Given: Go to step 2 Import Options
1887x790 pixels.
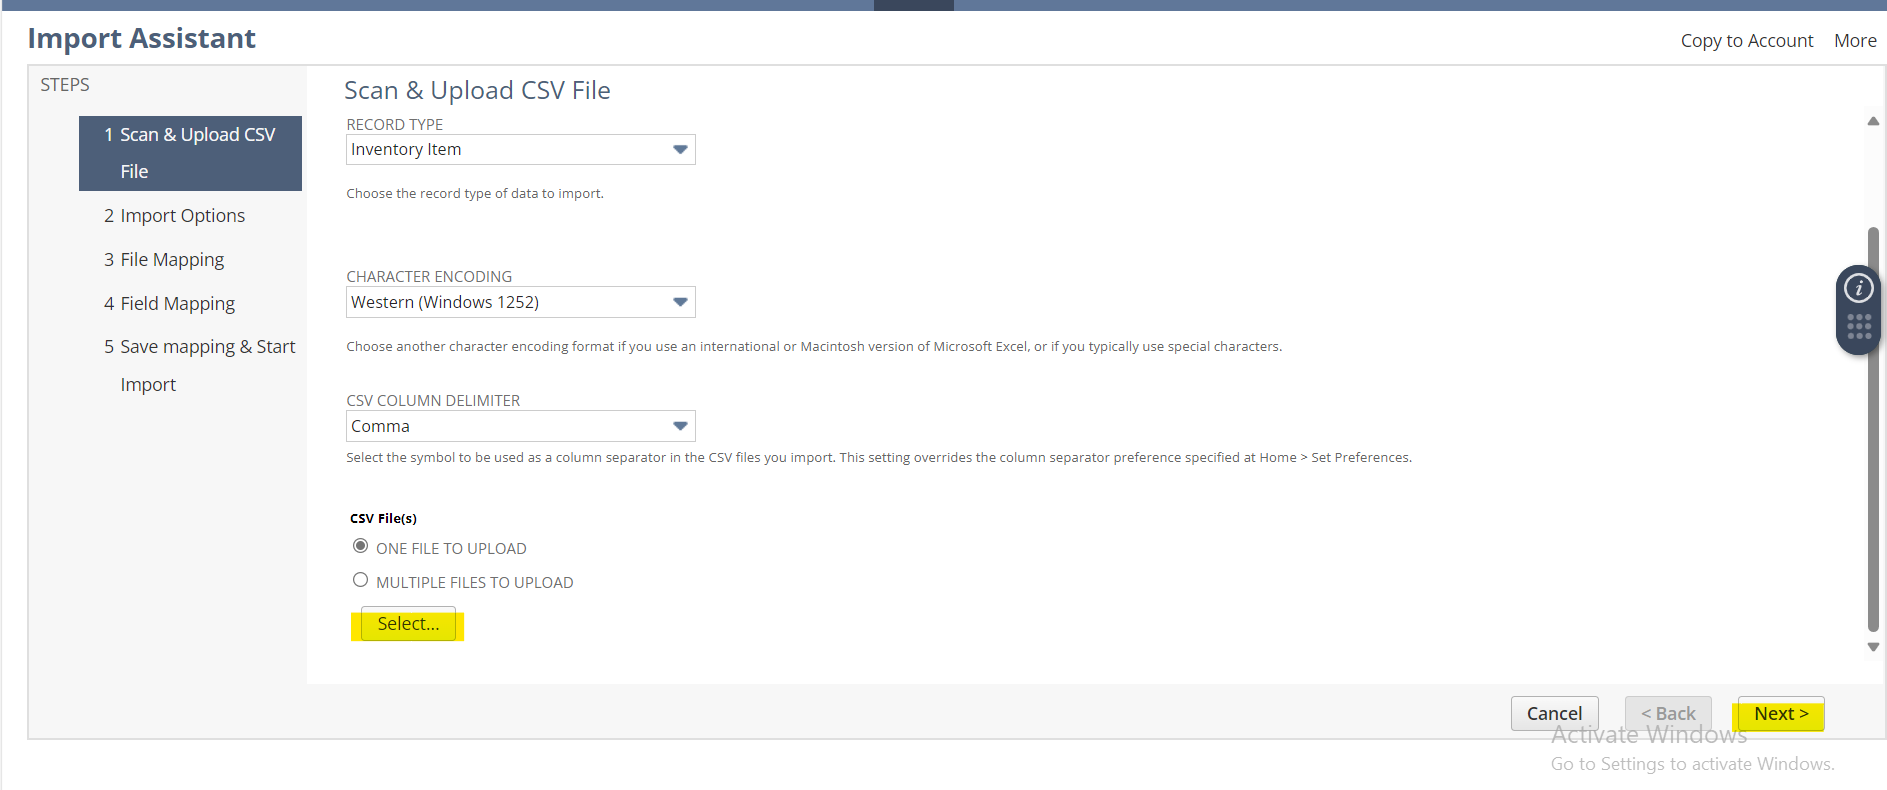Looking at the screenshot, I should coord(174,215).
